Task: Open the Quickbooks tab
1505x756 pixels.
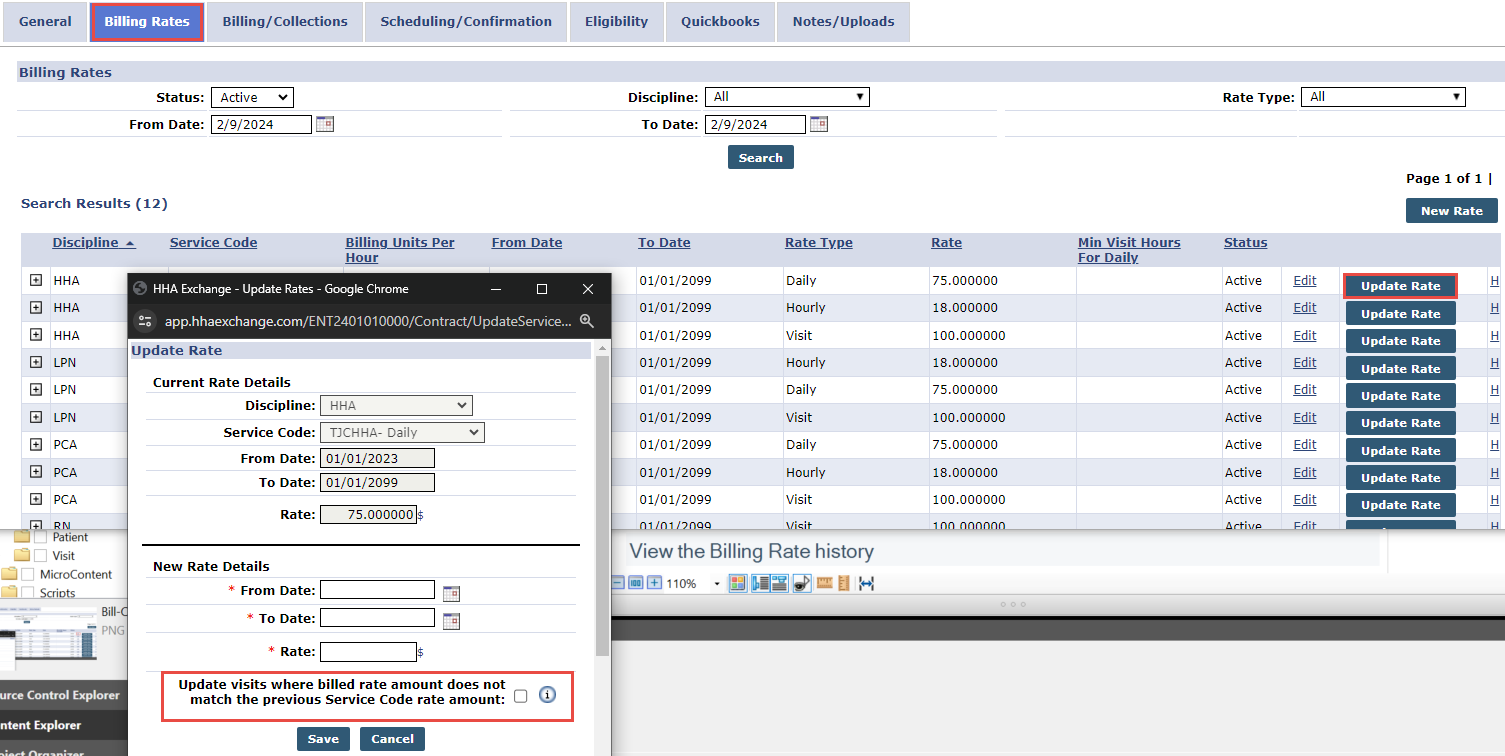Action: coord(720,21)
